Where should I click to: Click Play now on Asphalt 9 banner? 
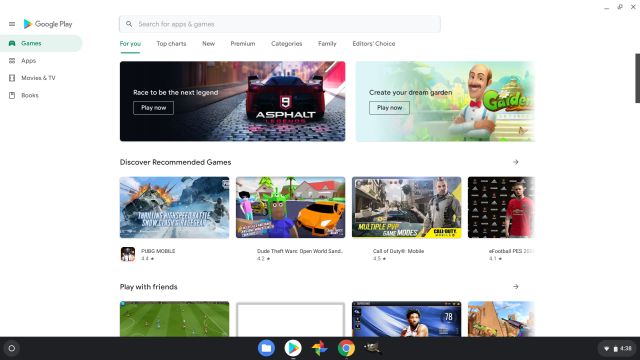coord(153,108)
